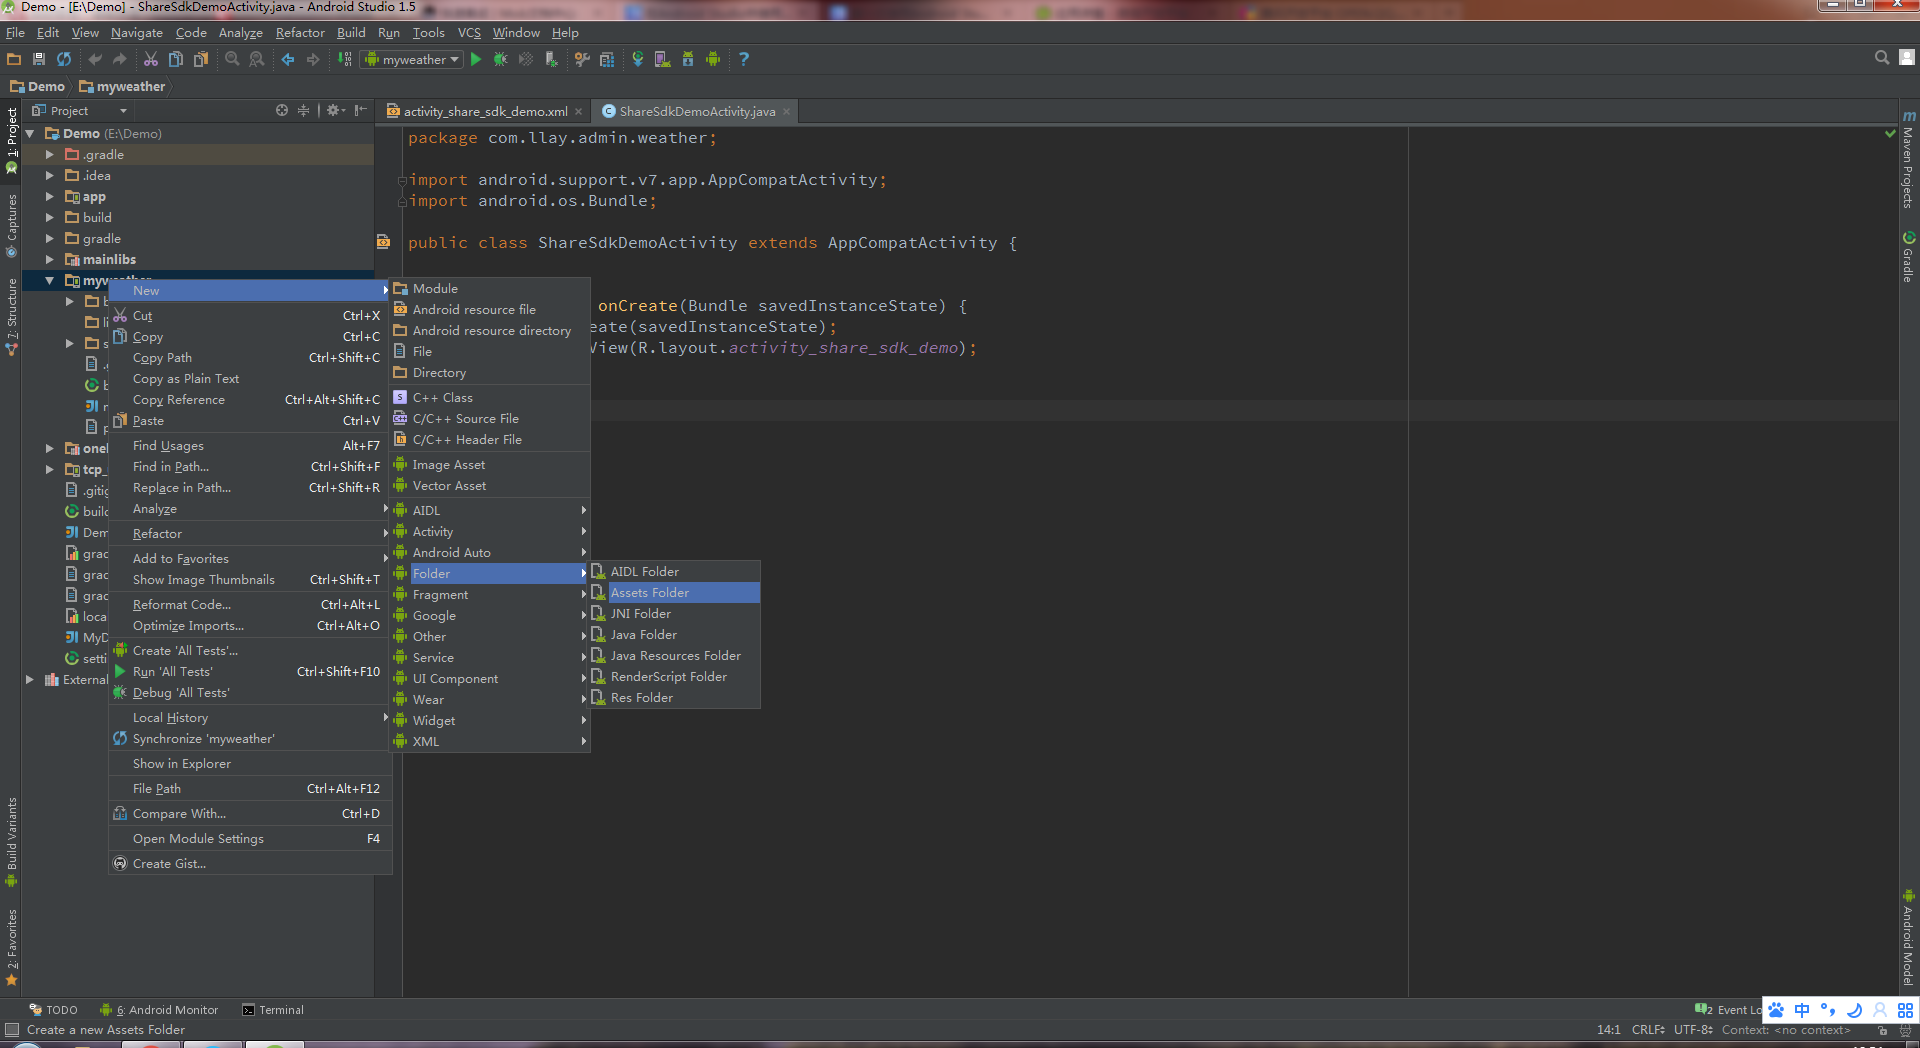The image size is (1920, 1048).
Task: Click the Save All floppy icon
Action: pyautogui.click(x=39, y=60)
